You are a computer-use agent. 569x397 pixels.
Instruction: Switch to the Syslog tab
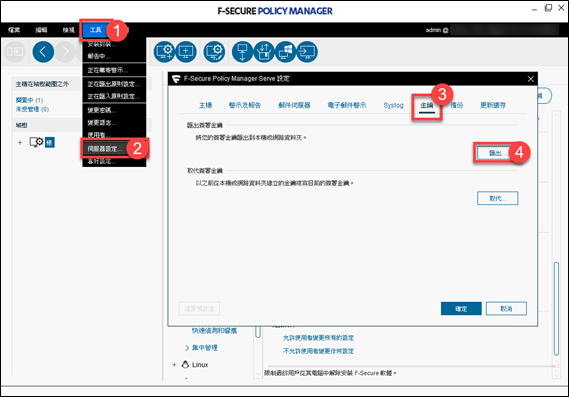coord(393,105)
